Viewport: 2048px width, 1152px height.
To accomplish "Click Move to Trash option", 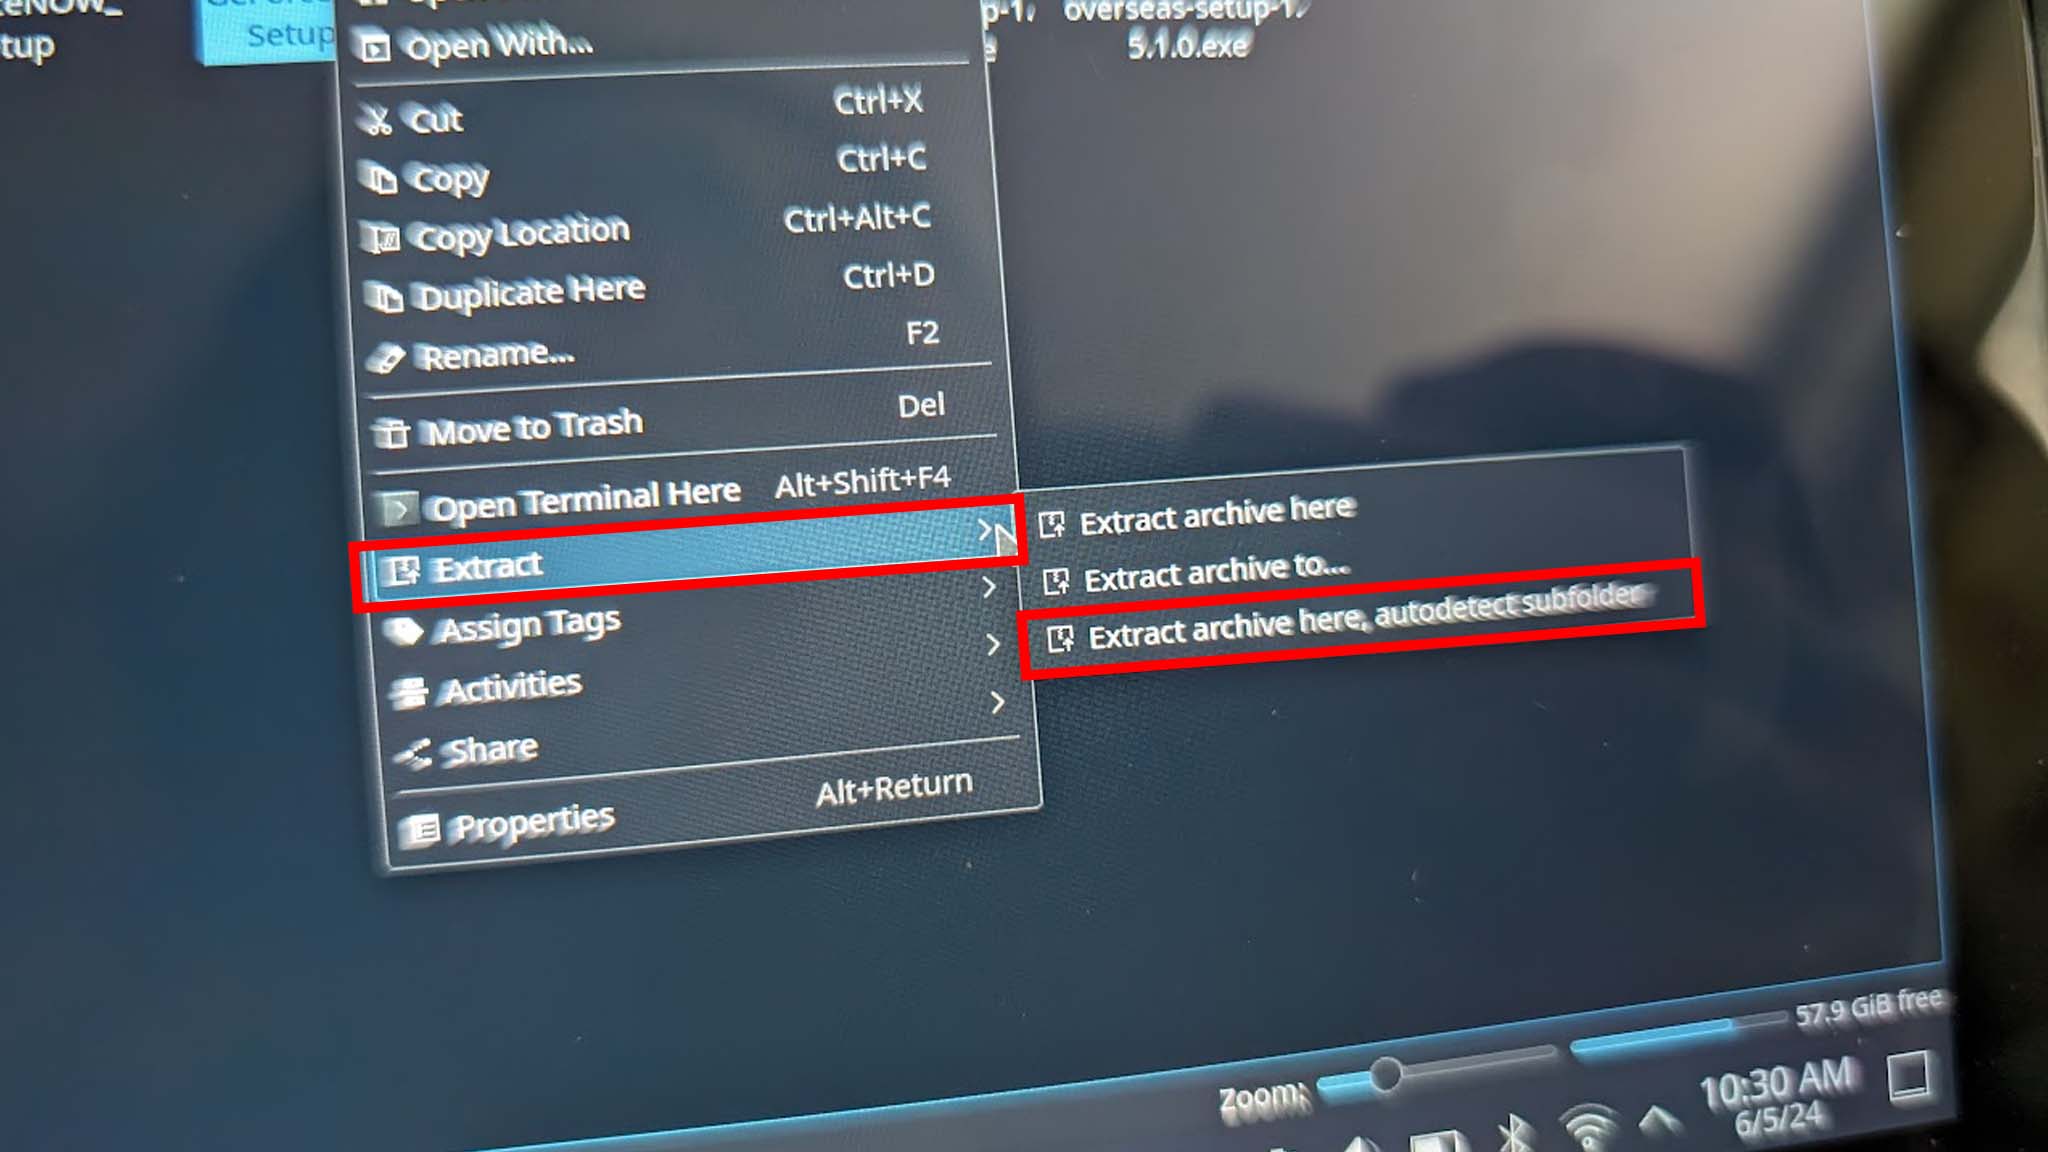I will tap(536, 425).
